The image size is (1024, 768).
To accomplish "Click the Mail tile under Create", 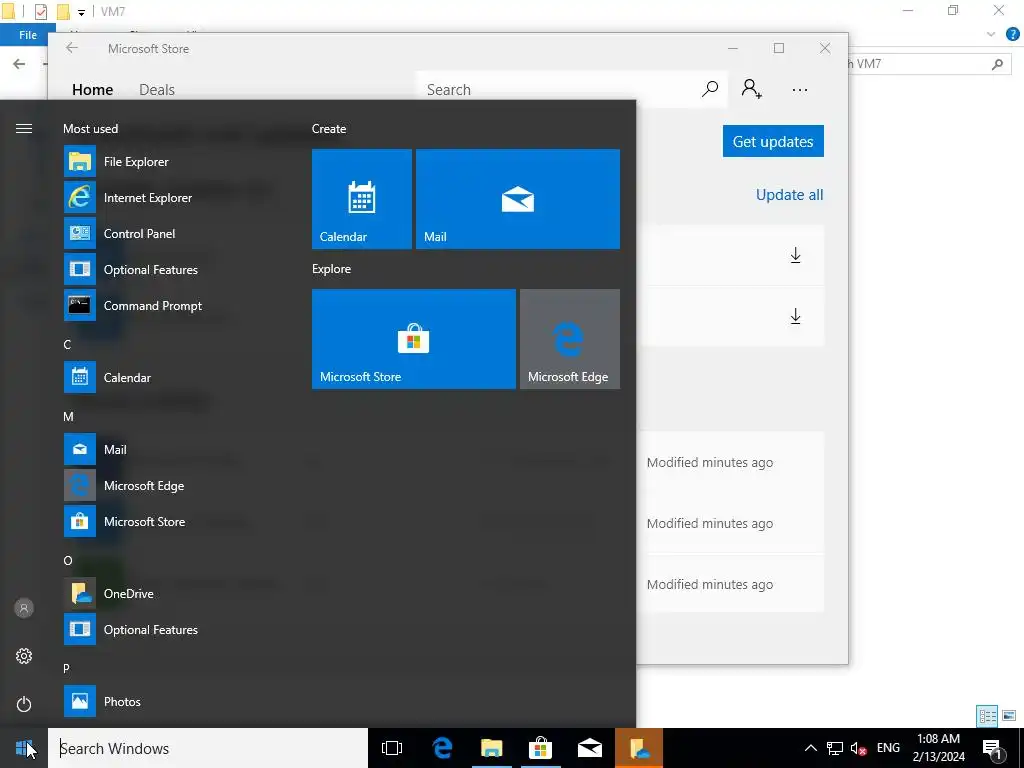I will click(518, 199).
